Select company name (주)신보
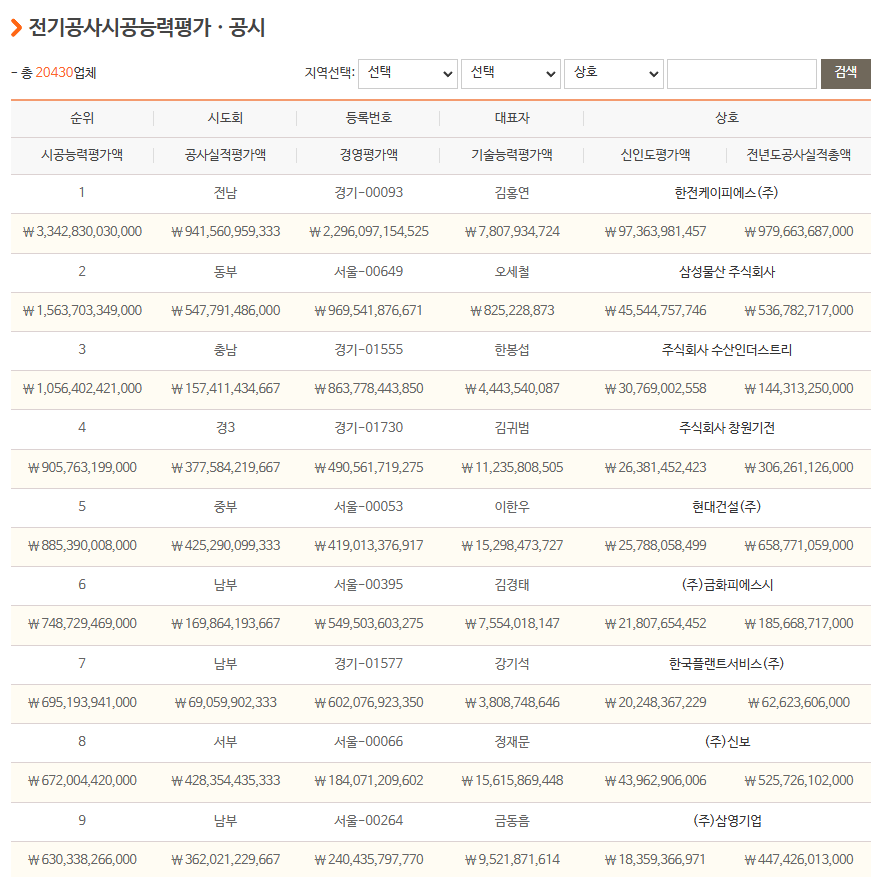Image resolution: width=887 pixels, height=877 pixels. (x=726, y=741)
